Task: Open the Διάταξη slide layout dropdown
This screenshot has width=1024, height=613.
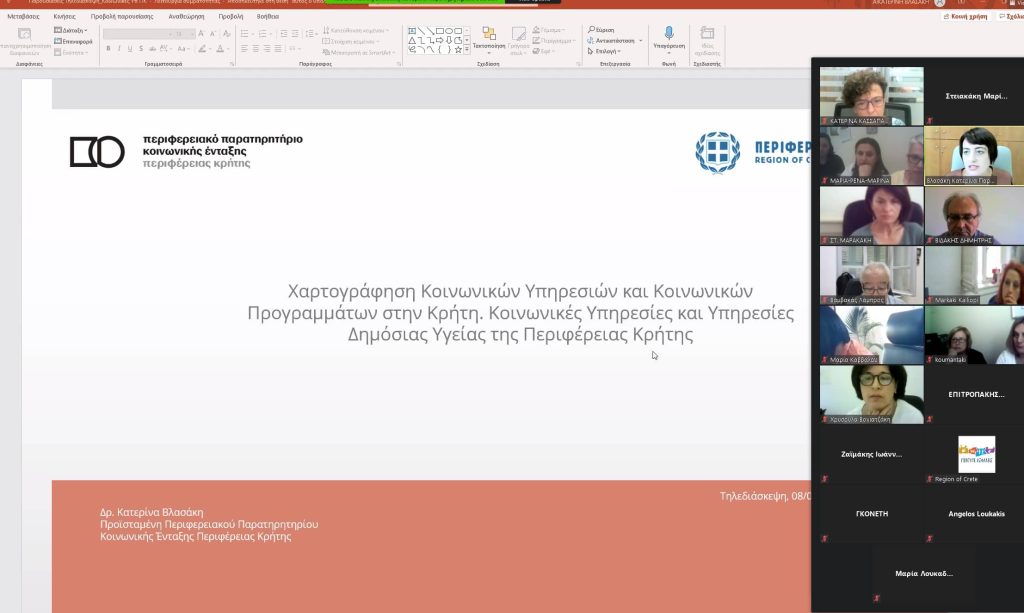Action: point(71,30)
